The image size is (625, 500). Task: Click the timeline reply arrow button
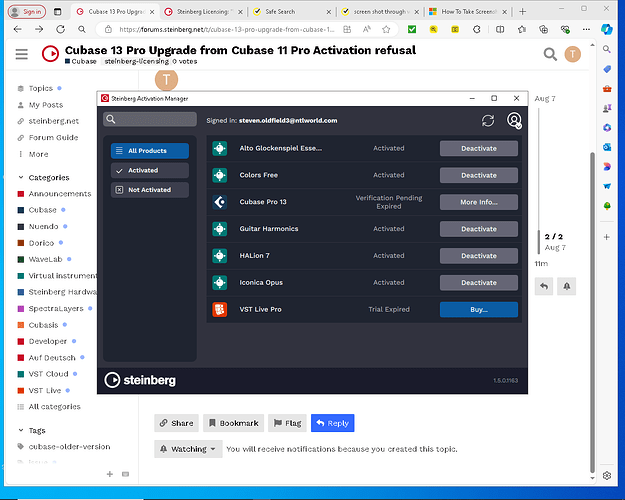544,286
